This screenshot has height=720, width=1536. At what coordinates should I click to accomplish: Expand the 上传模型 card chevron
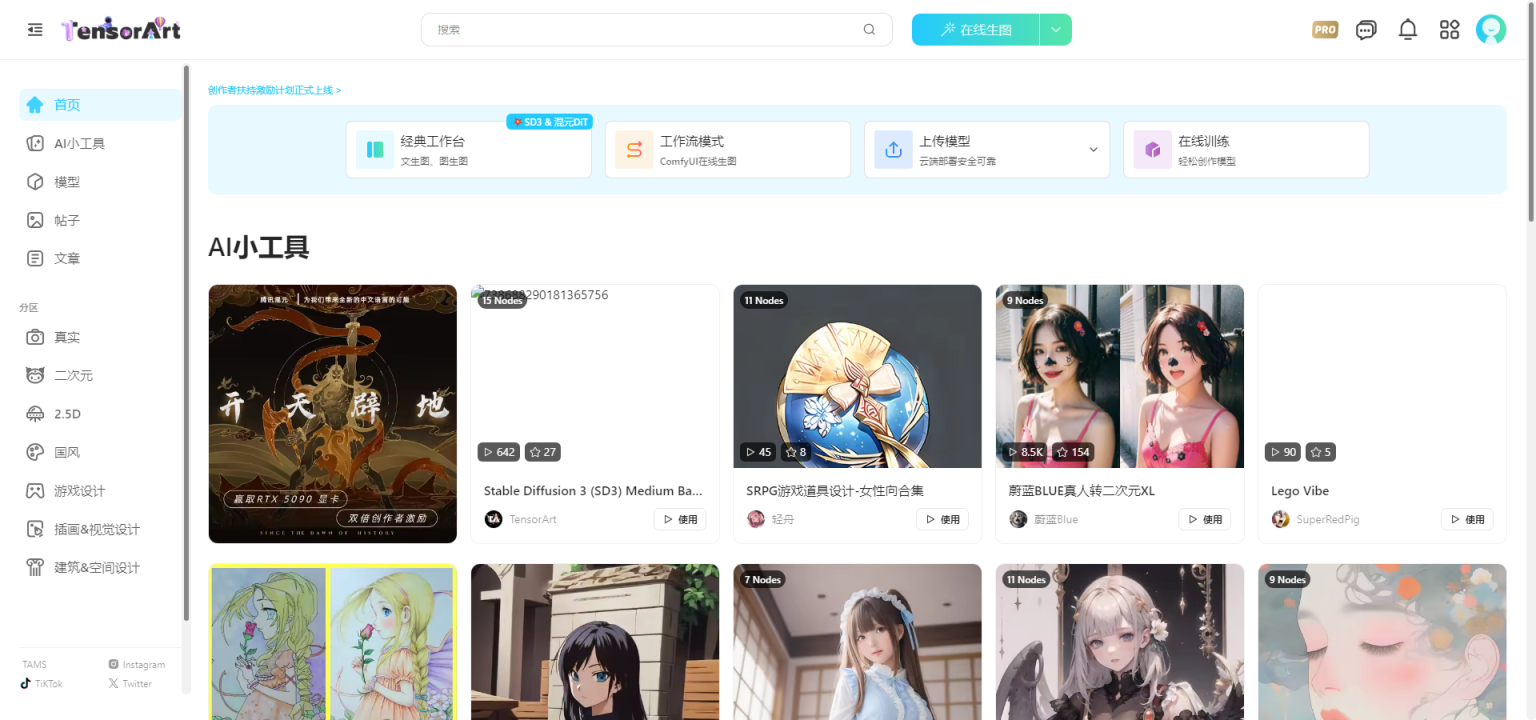pos(1093,149)
